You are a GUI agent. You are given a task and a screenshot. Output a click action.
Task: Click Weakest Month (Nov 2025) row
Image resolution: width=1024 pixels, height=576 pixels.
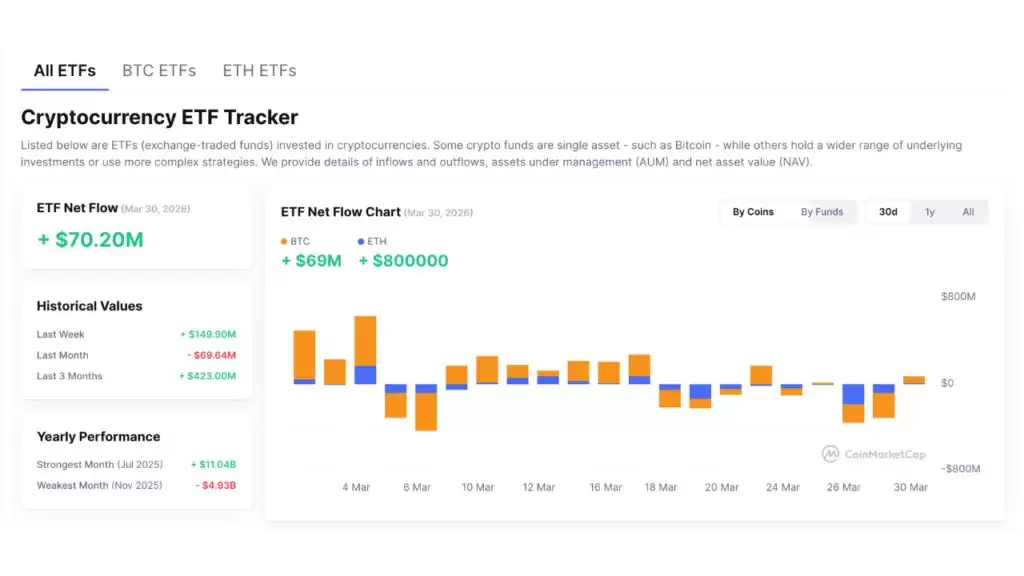click(136, 485)
